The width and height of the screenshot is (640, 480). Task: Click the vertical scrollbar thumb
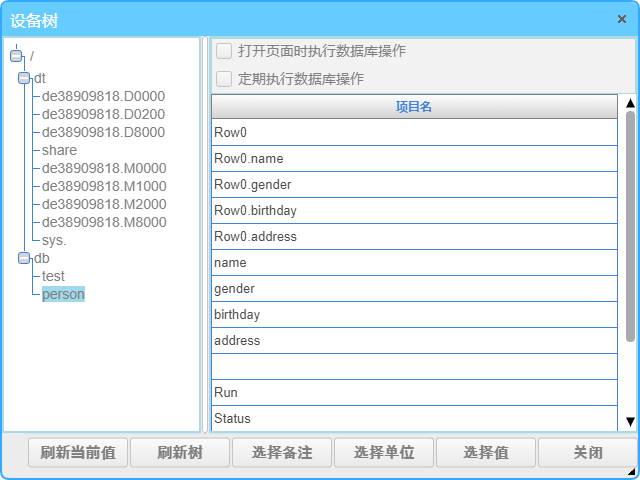click(x=630, y=225)
